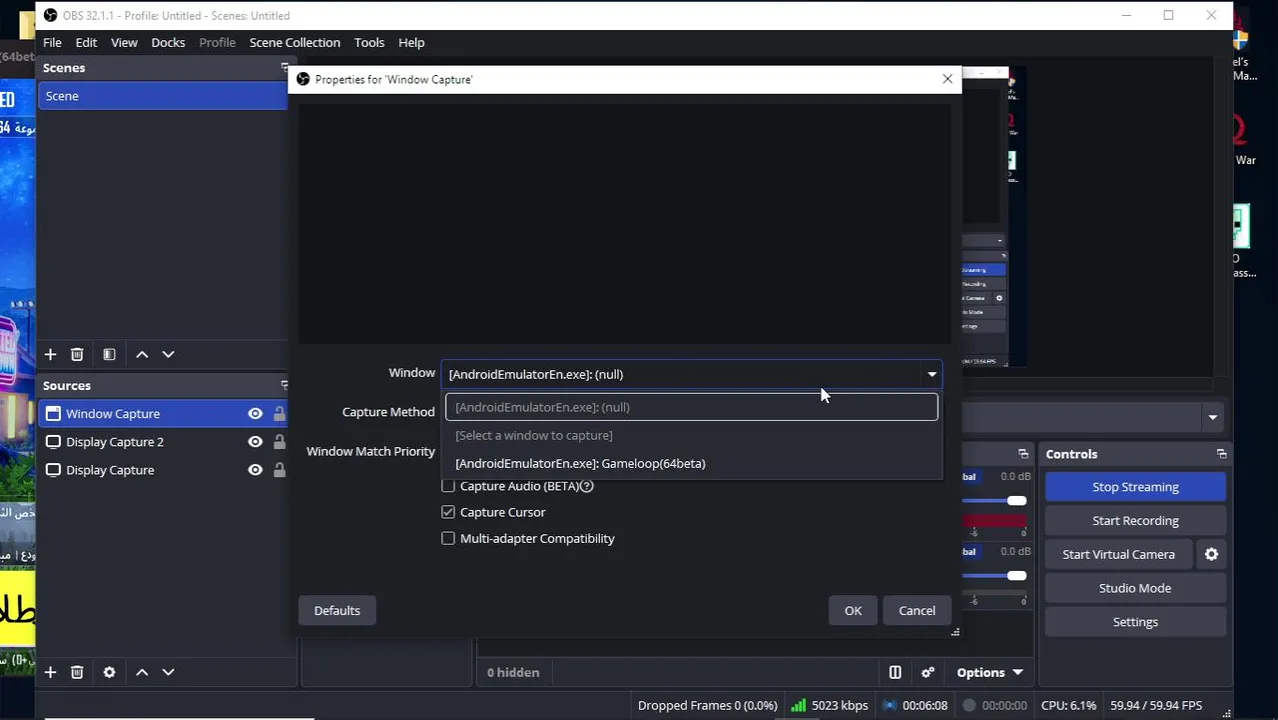This screenshot has width=1278, height=720.
Task: Move the source up with the arrow
Action: 142,672
